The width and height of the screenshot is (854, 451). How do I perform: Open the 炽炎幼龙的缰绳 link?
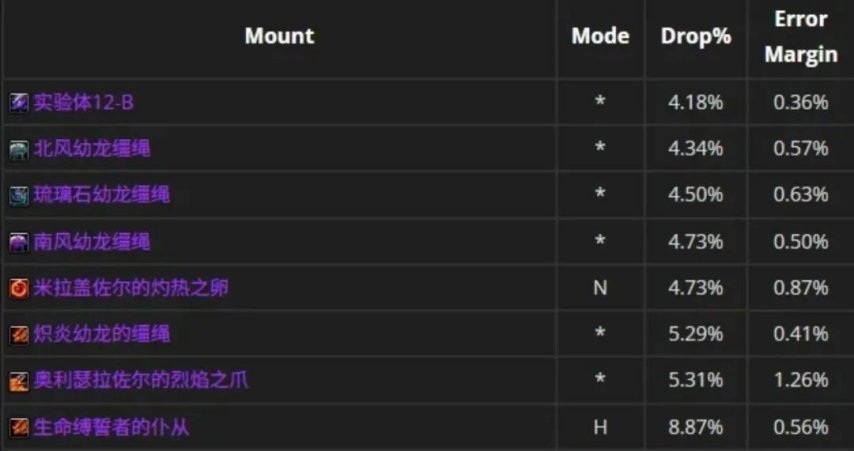(101, 334)
